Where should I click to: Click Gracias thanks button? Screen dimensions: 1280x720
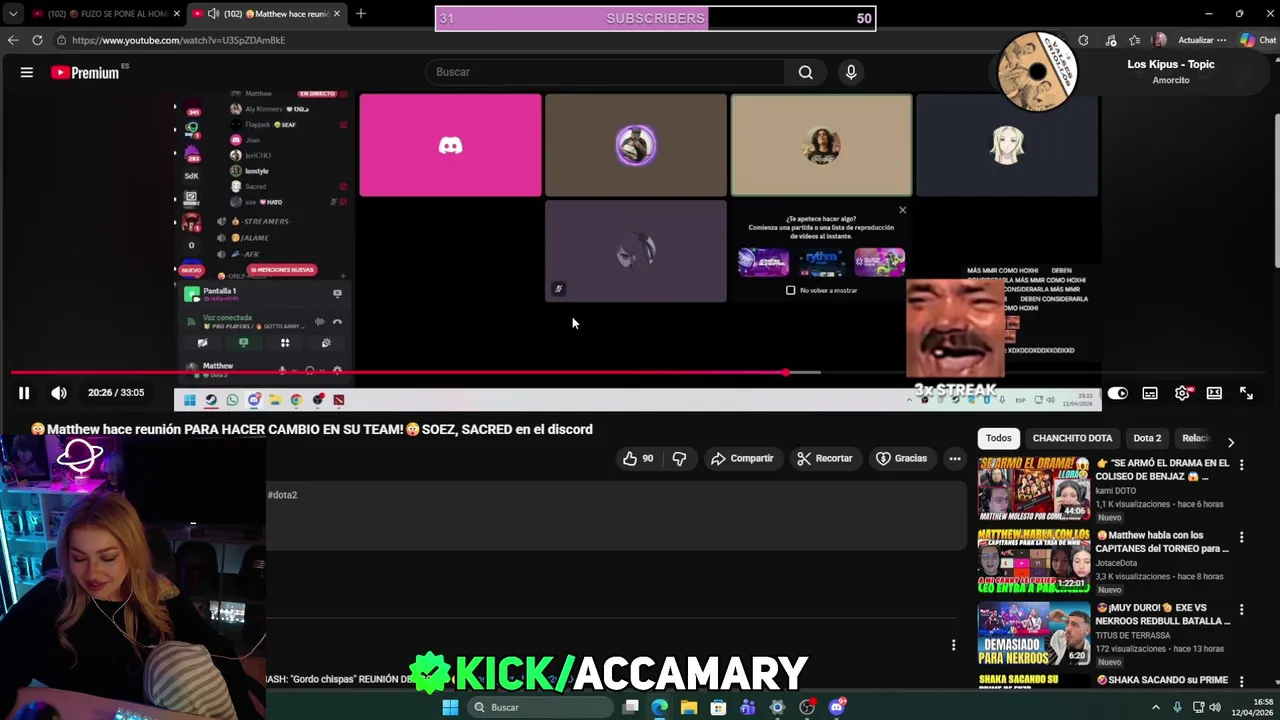click(x=902, y=458)
